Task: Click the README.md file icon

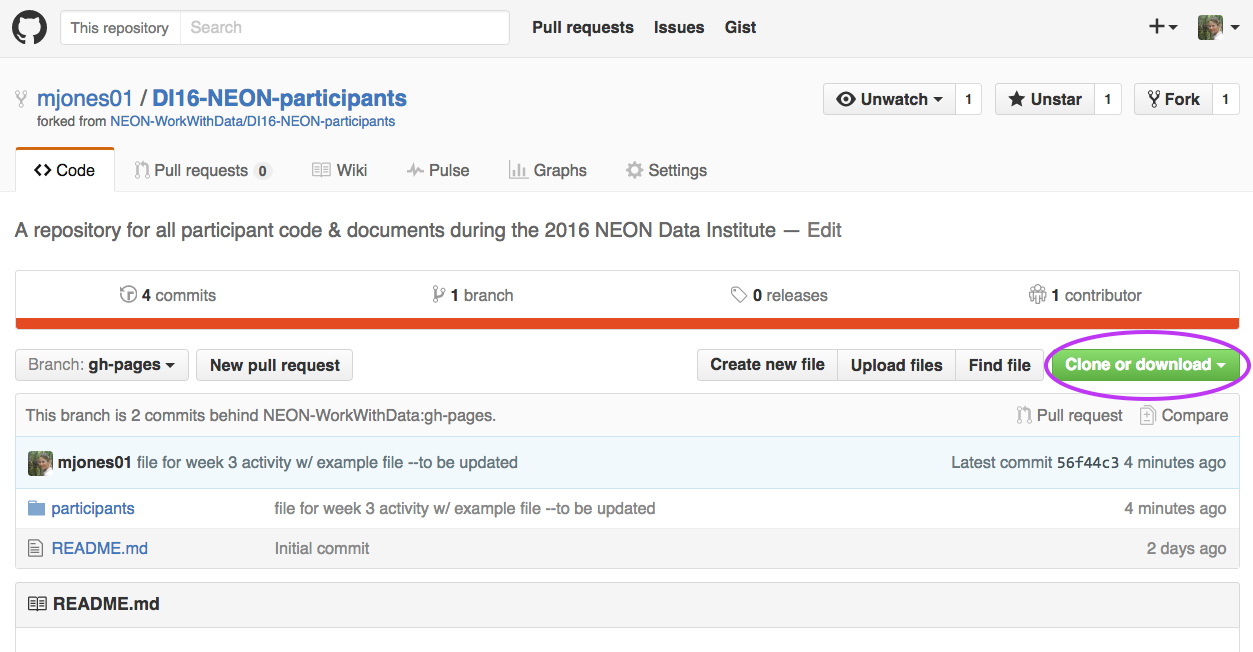Action: point(36,548)
